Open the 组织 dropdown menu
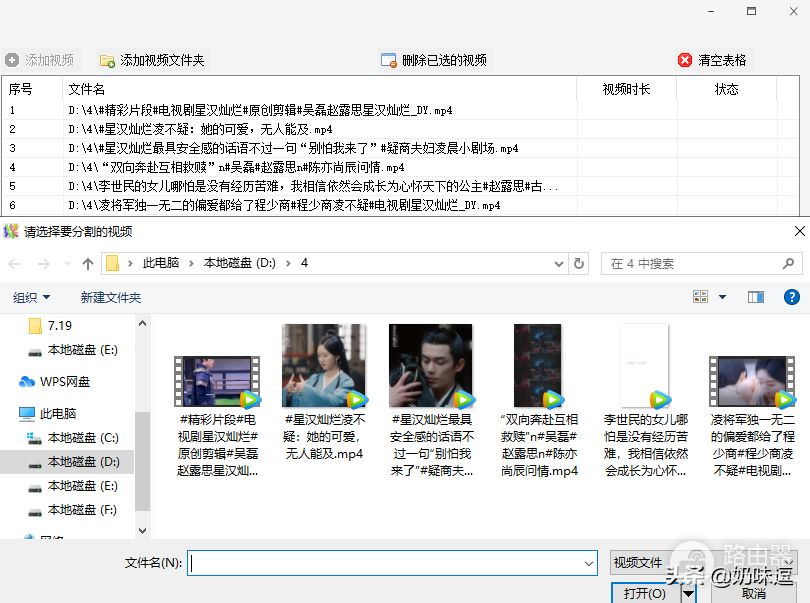 tap(32, 298)
